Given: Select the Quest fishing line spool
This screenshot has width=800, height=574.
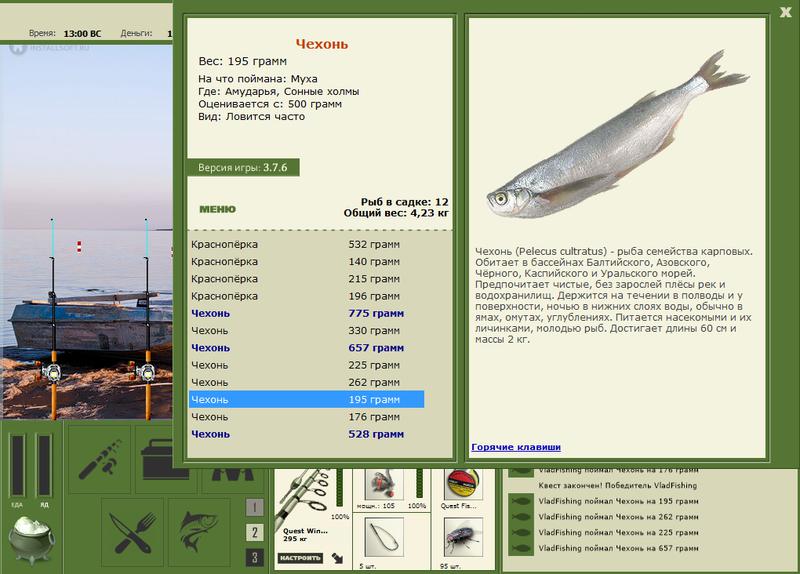Looking at the screenshot, I should (x=462, y=484).
